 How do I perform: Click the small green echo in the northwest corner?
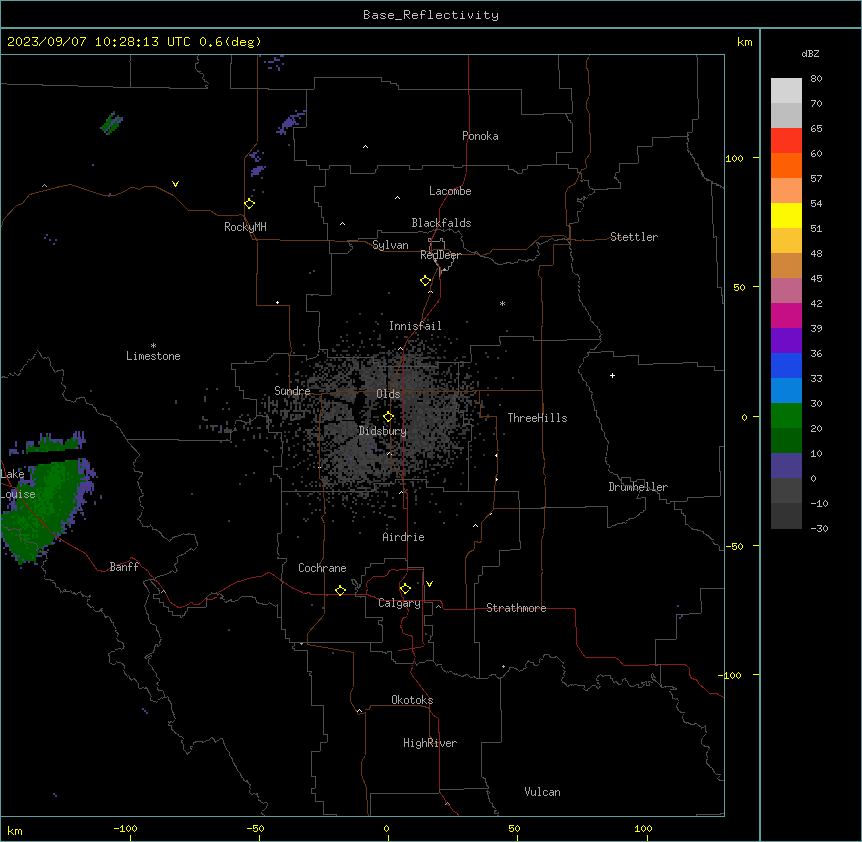(x=112, y=123)
